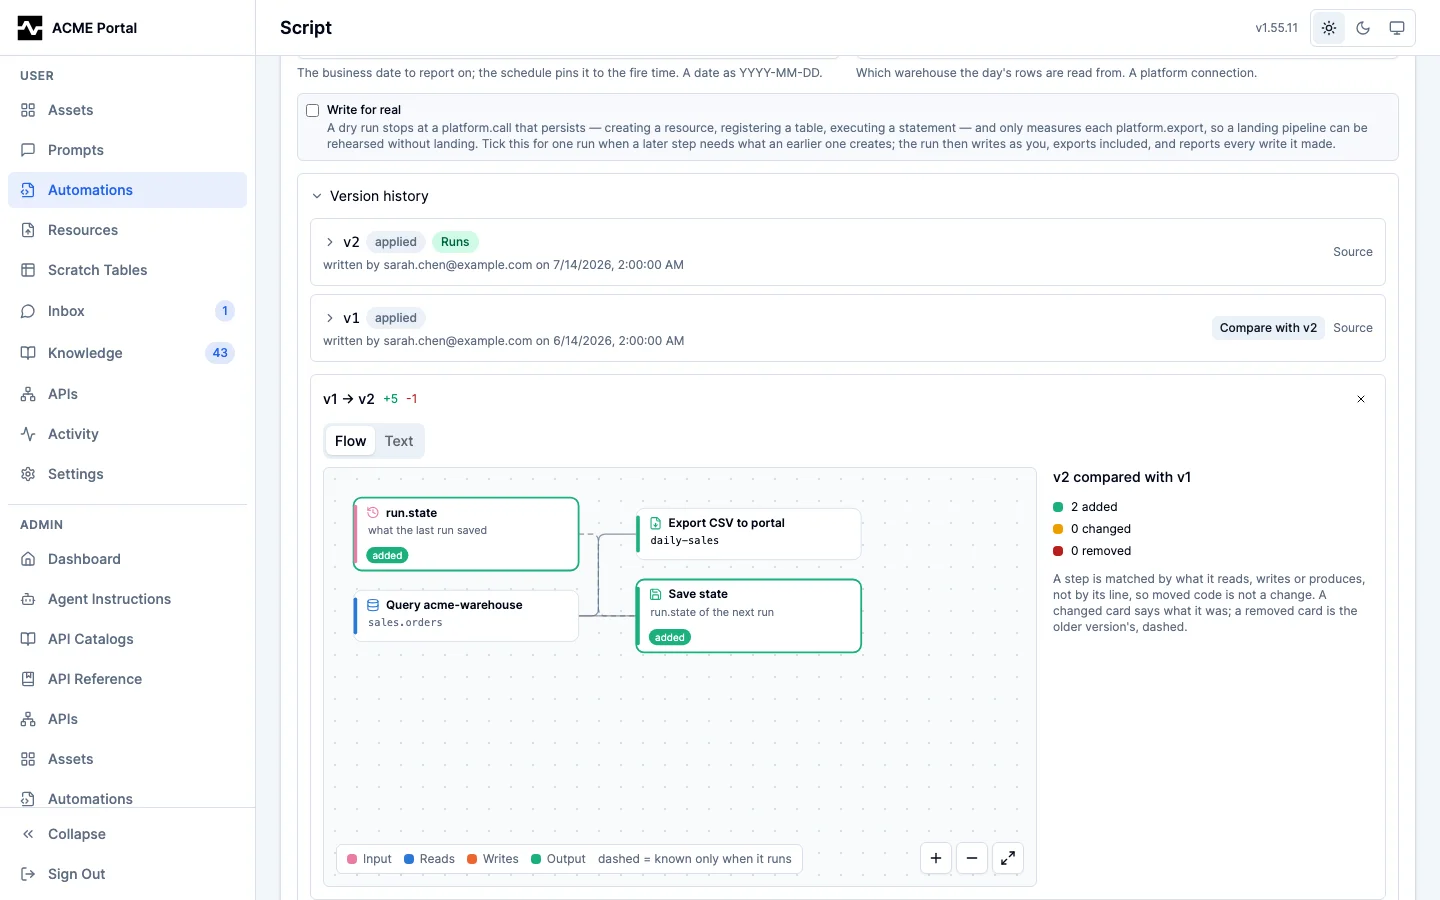
Task: Switch to the Text diff tab
Action: coord(399,441)
